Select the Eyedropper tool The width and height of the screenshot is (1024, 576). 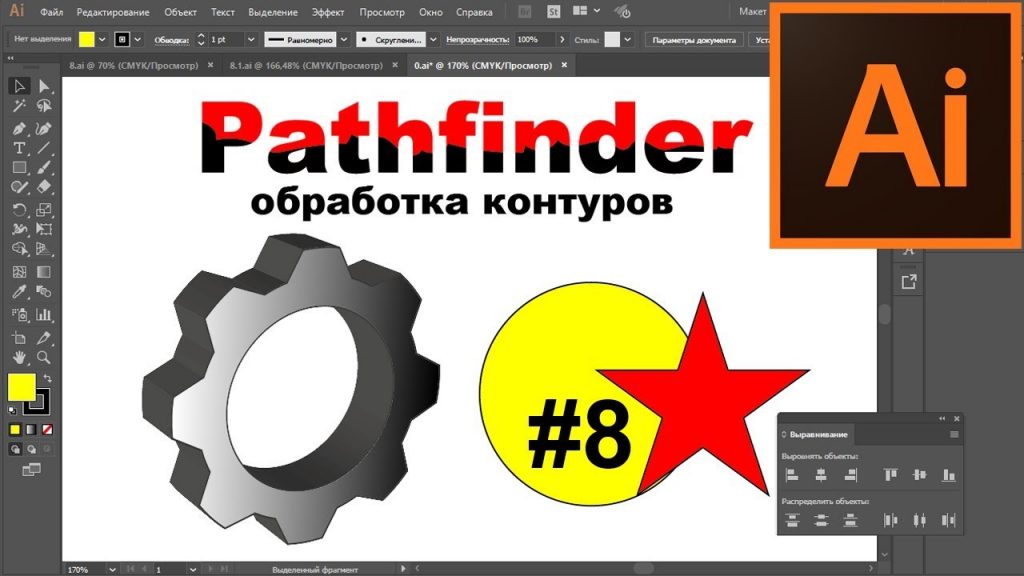click(19, 292)
